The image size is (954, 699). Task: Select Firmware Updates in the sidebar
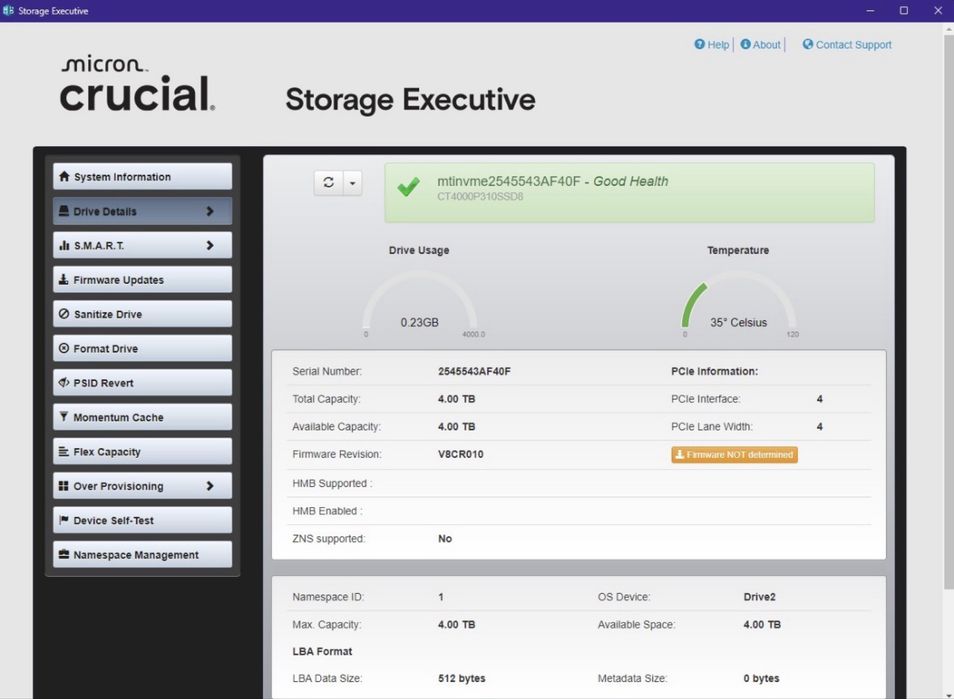point(142,279)
